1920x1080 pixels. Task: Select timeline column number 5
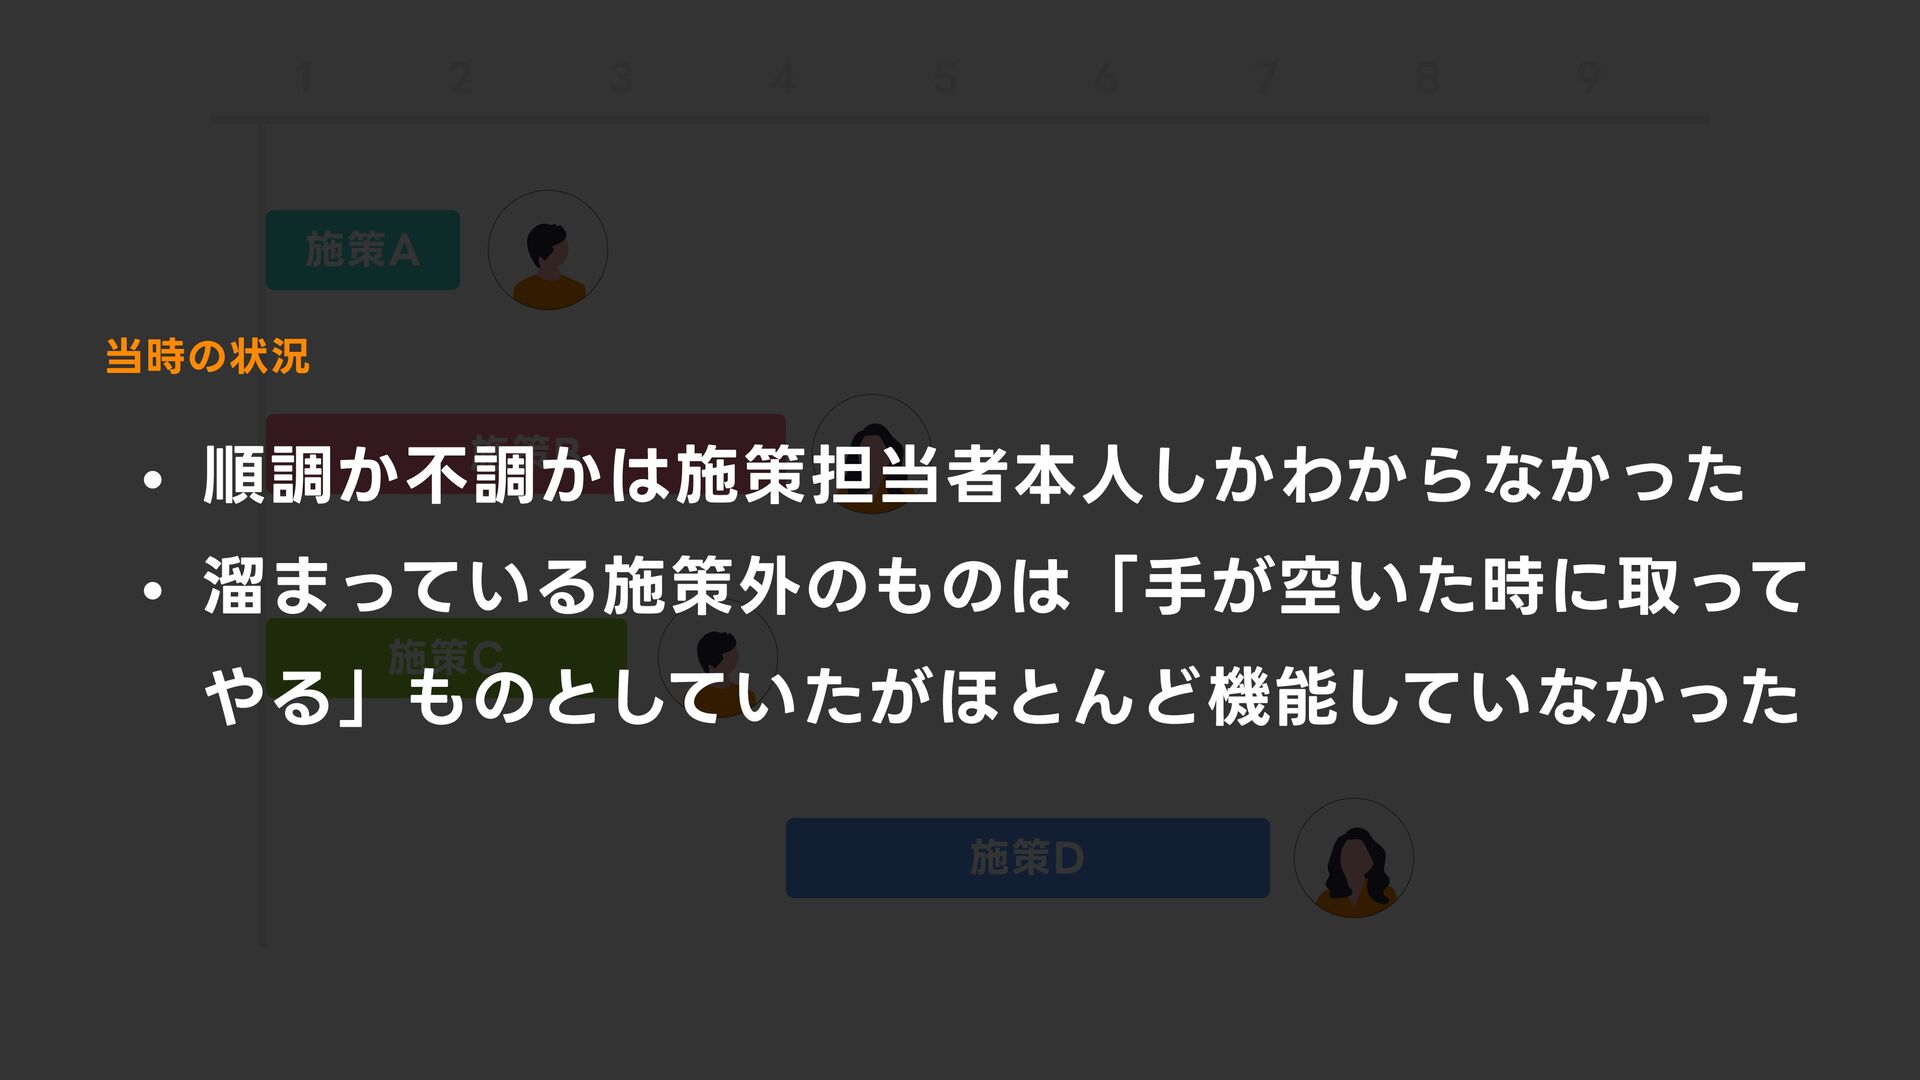point(945,78)
